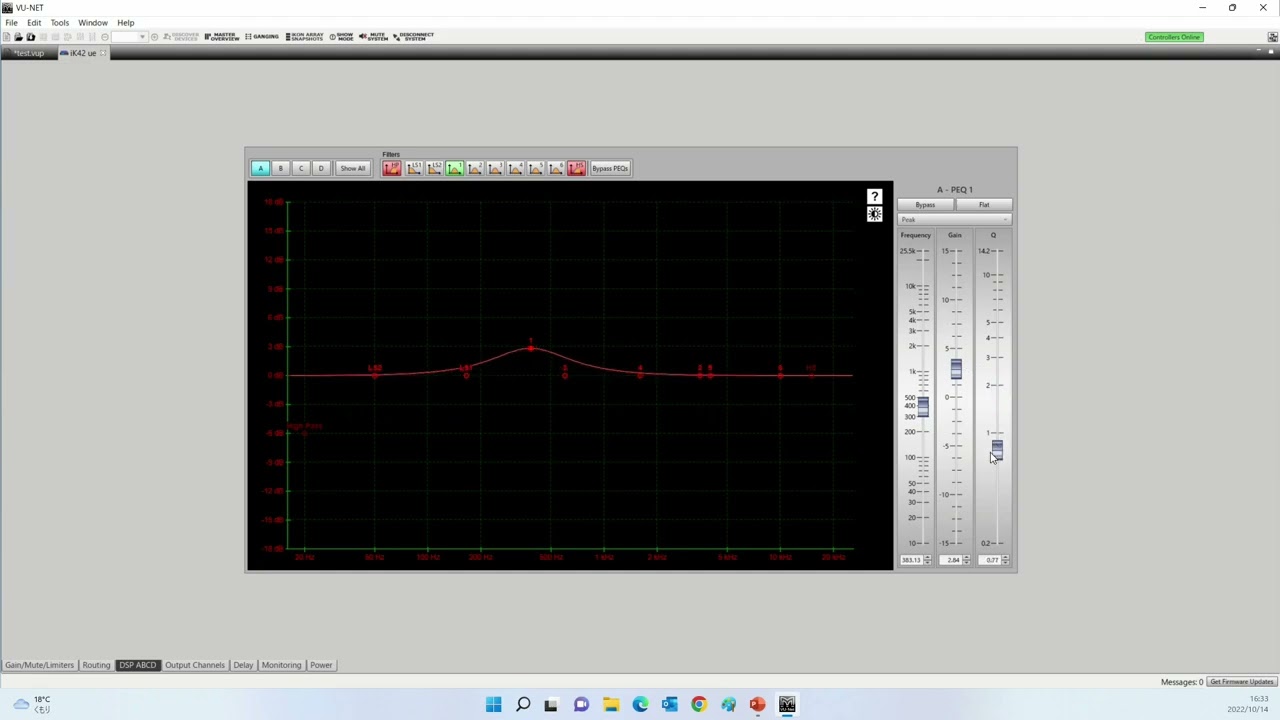Click the Gain value field 2.84
Screen dimensions: 1280x720
coord(953,560)
